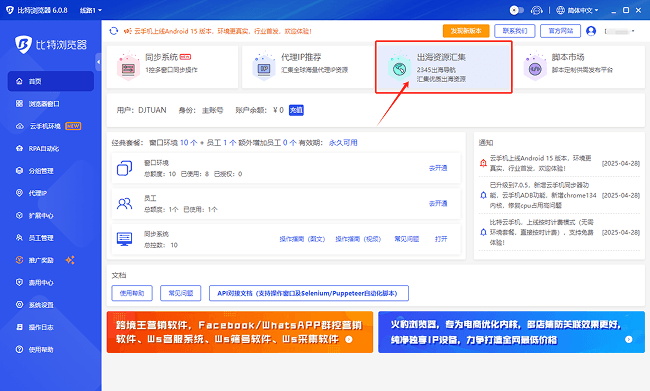Click the 用户: DJTUAN text
The height and width of the screenshot is (391, 650).
pos(141,110)
